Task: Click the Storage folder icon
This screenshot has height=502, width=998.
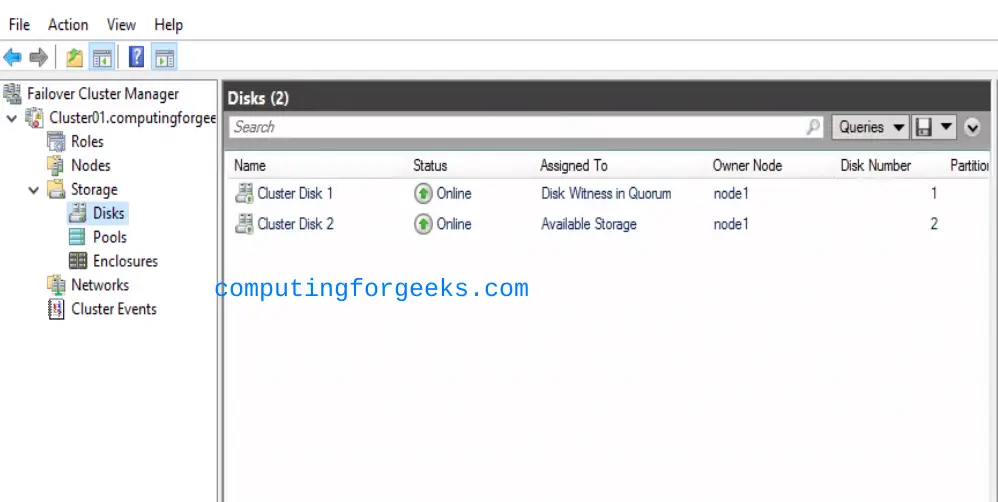Action: 56,189
